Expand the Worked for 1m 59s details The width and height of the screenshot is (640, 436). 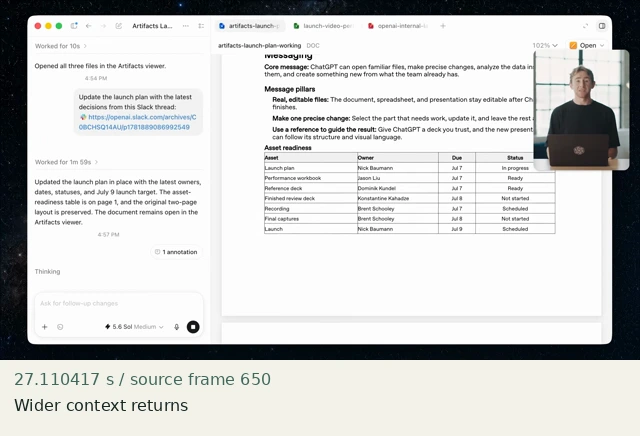[x=67, y=162]
